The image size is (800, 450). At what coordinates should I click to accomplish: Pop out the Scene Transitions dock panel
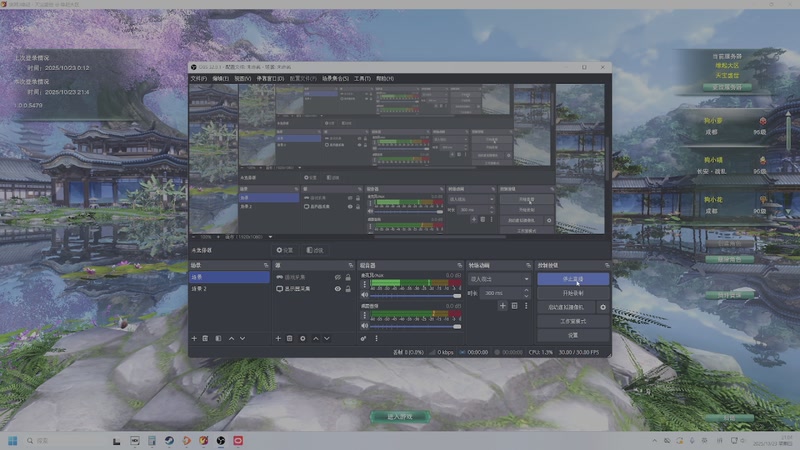[x=529, y=265]
